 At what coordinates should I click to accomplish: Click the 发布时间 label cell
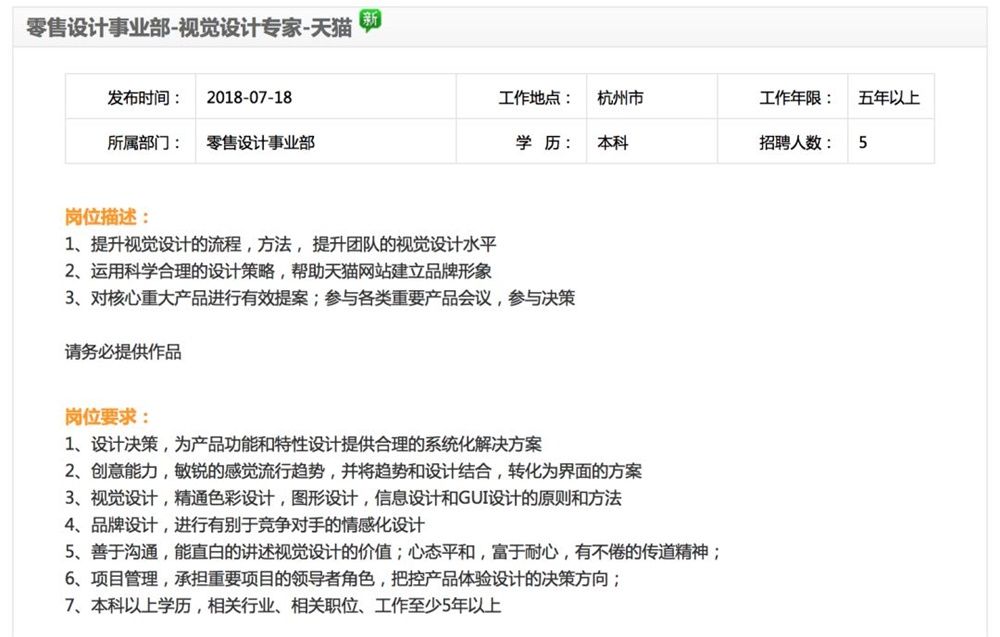(131, 97)
